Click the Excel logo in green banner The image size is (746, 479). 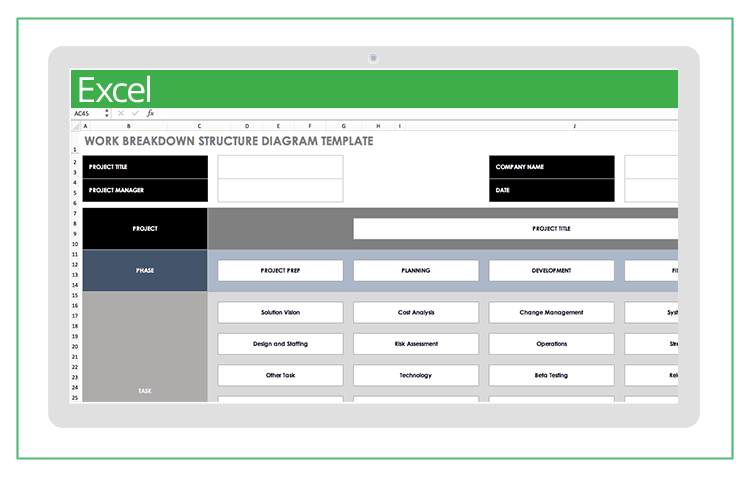pyautogui.click(x=114, y=90)
